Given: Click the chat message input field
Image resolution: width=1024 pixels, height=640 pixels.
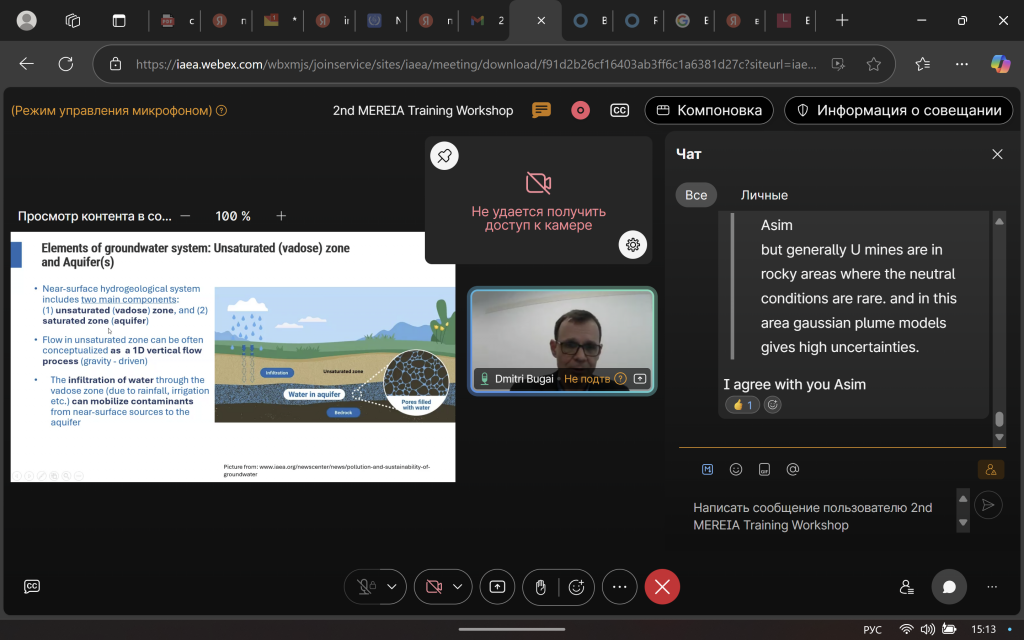Looking at the screenshot, I should [x=815, y=516].
